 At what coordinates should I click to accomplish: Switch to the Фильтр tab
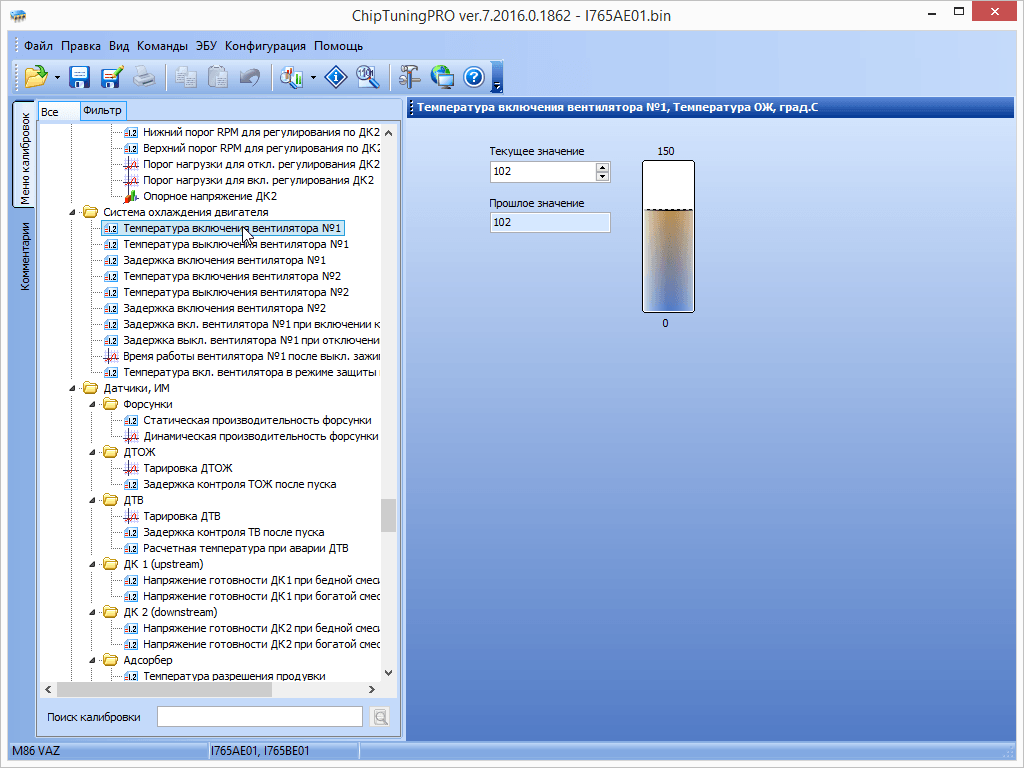click(x=102, y=111)
